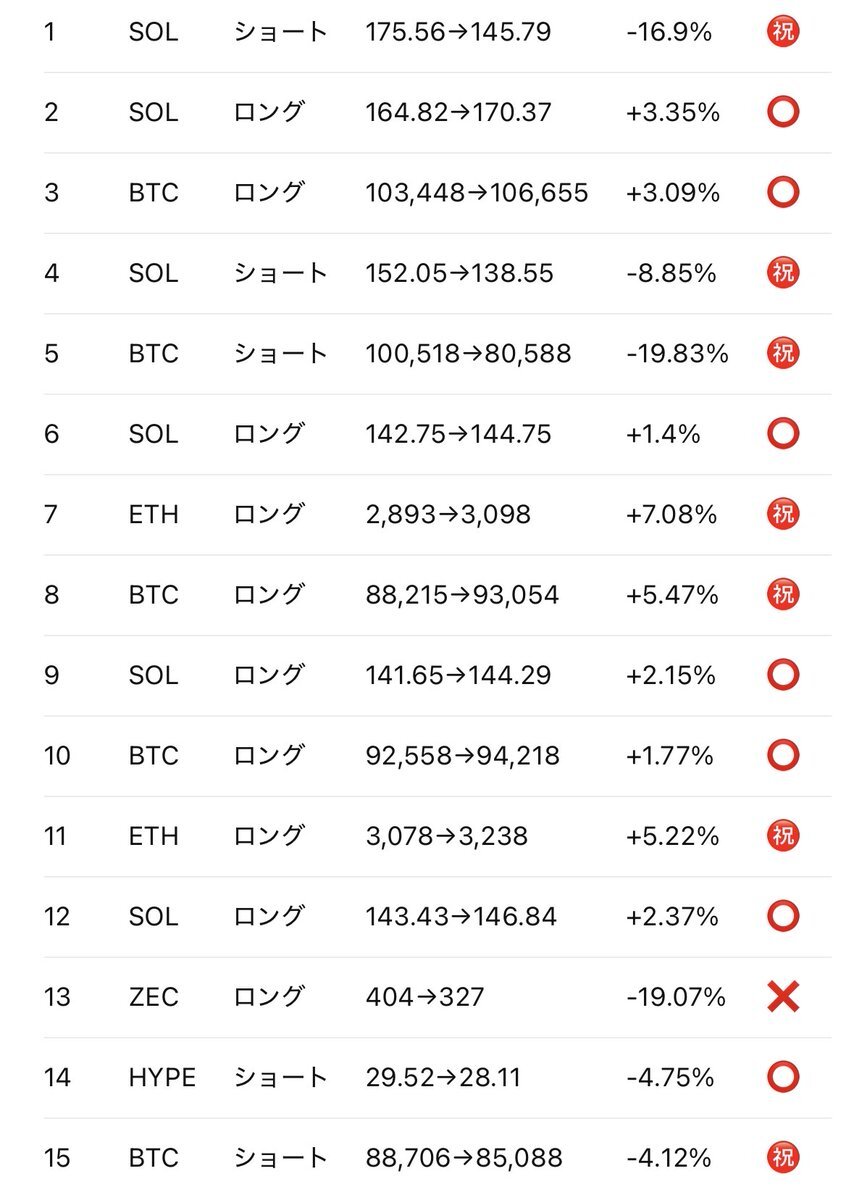Click the red circle icon in row 2
Image resolution: width=854 pixels, height=1200 pixels.
click(783, 112)
